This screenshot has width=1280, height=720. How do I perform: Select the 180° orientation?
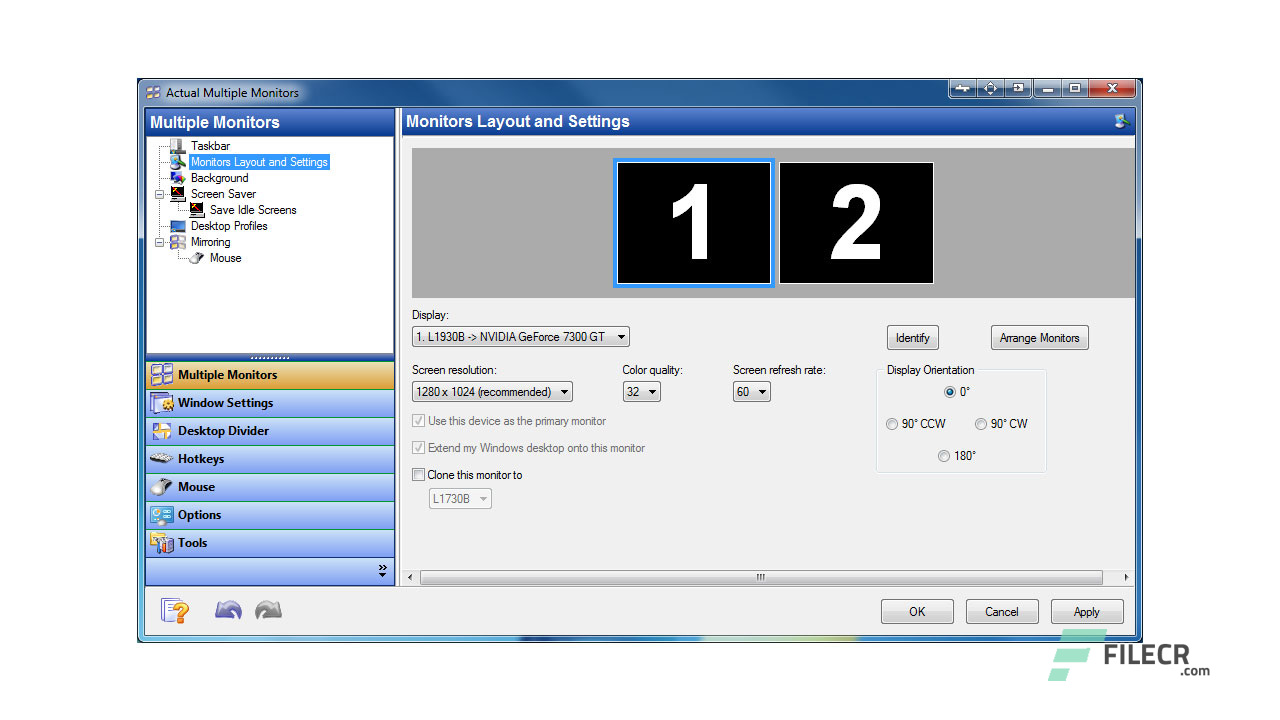[x=944, y=456]
